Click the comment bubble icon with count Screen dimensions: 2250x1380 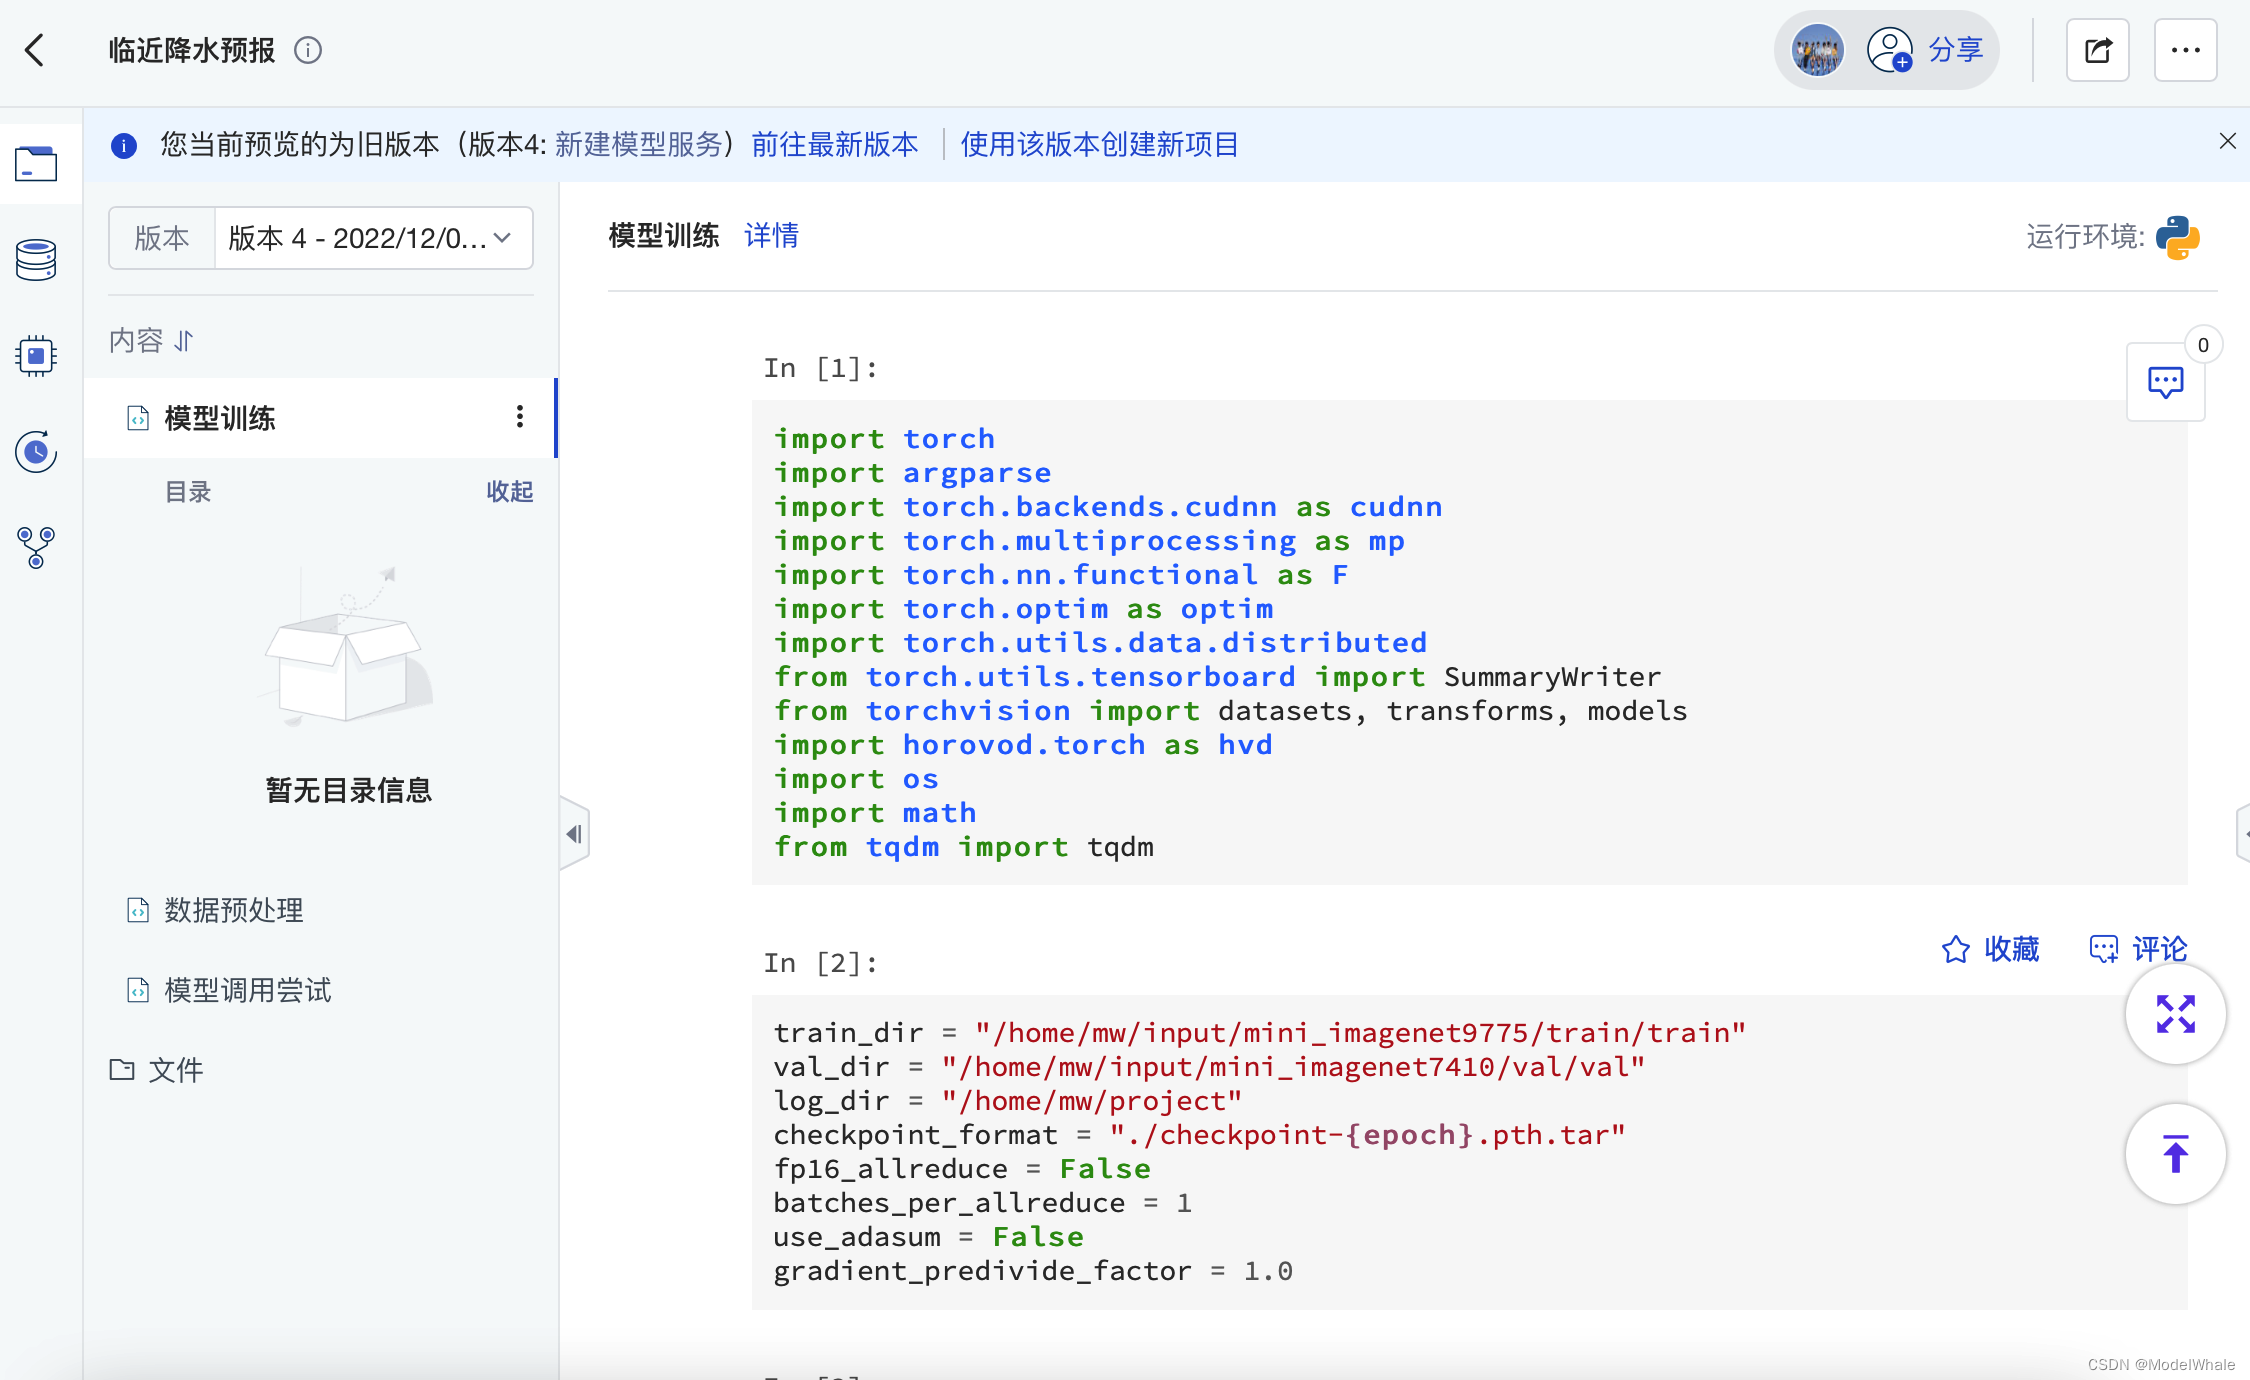click(2166, 382)
